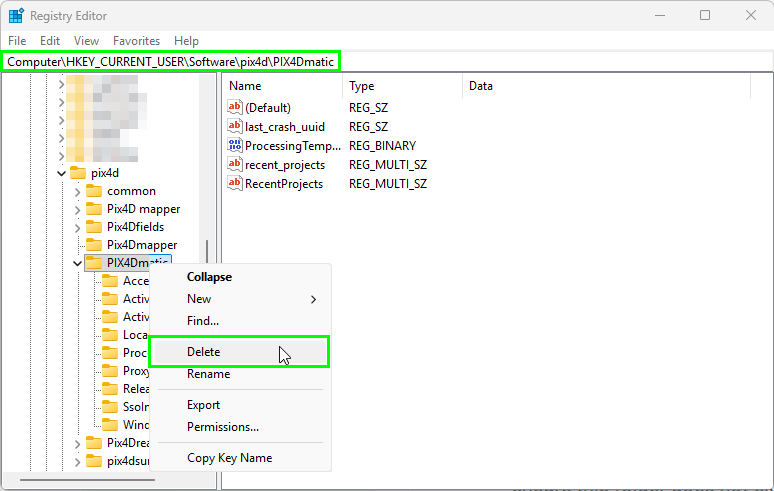Select the common tree key label
The image size is (774, 491).
[131, 191]
